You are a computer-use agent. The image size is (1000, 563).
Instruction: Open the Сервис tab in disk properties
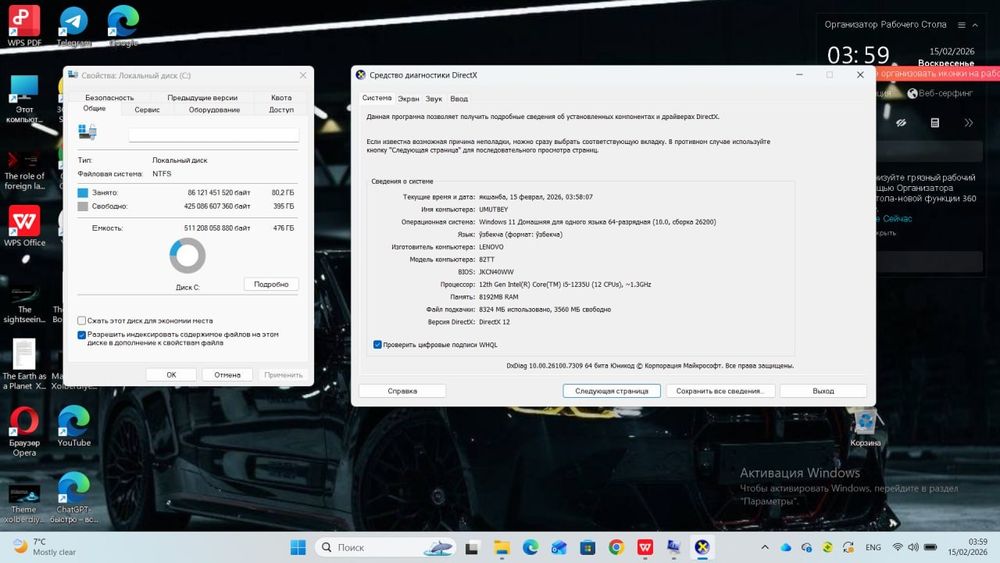pos(147,110)
